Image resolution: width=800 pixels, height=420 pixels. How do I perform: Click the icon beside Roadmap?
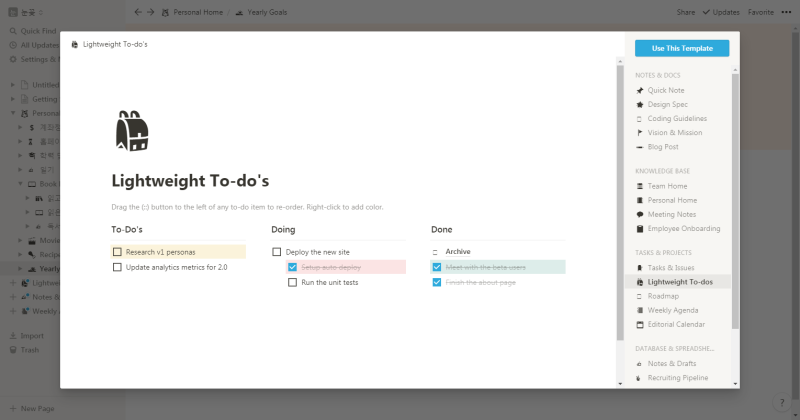point(640,297)
